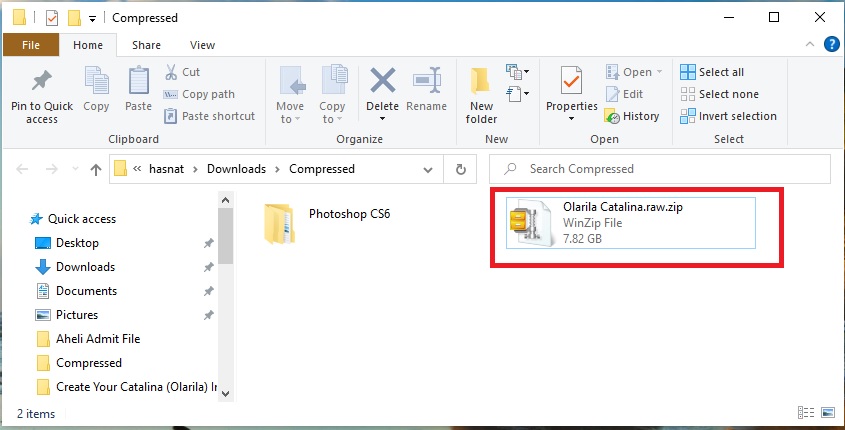
Task: Click Invert selection option
Action: pyautogui.click(x=728, y=116)
